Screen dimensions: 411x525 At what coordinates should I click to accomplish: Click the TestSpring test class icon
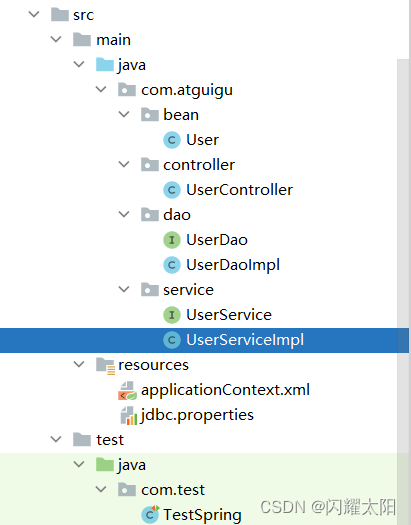pos(150,514)
